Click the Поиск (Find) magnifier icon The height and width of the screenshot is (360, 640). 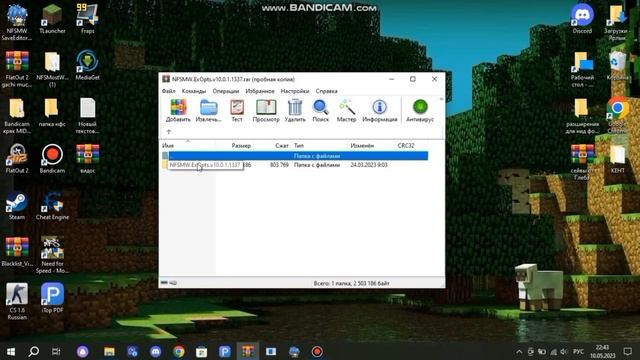(x=320, y=111)
